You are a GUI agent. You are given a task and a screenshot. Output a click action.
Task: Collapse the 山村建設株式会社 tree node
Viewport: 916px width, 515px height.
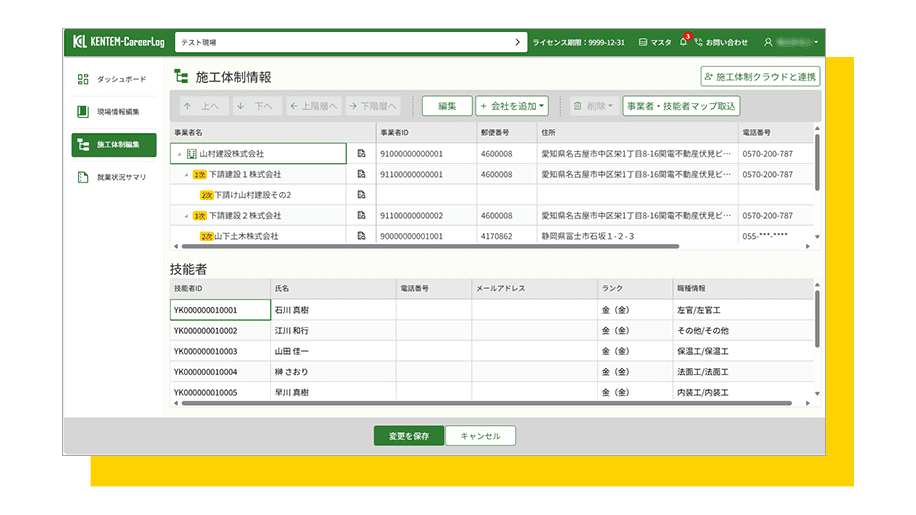pyautogui.click(x=179, y=154)
